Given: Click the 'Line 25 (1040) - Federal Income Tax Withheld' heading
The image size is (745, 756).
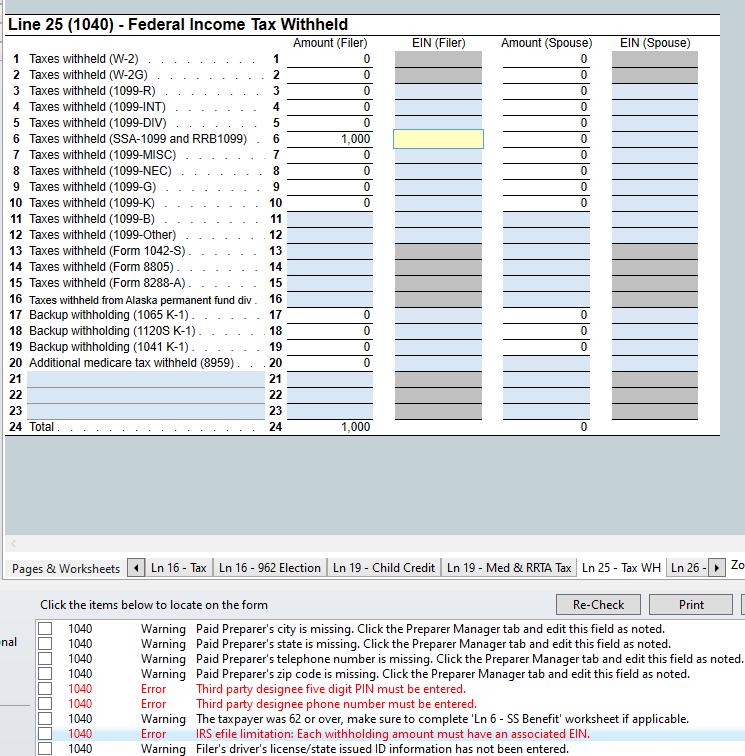Looking at the screenshot, I should (178, 24).
